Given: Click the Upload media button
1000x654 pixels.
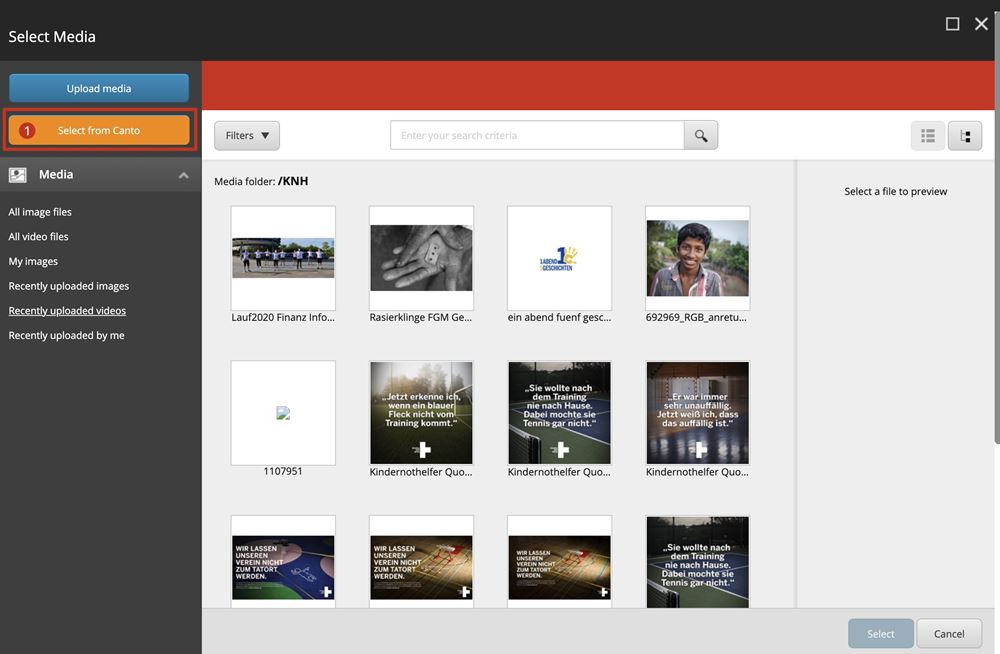Looking at the screenshot, I should tap(99, 89).
